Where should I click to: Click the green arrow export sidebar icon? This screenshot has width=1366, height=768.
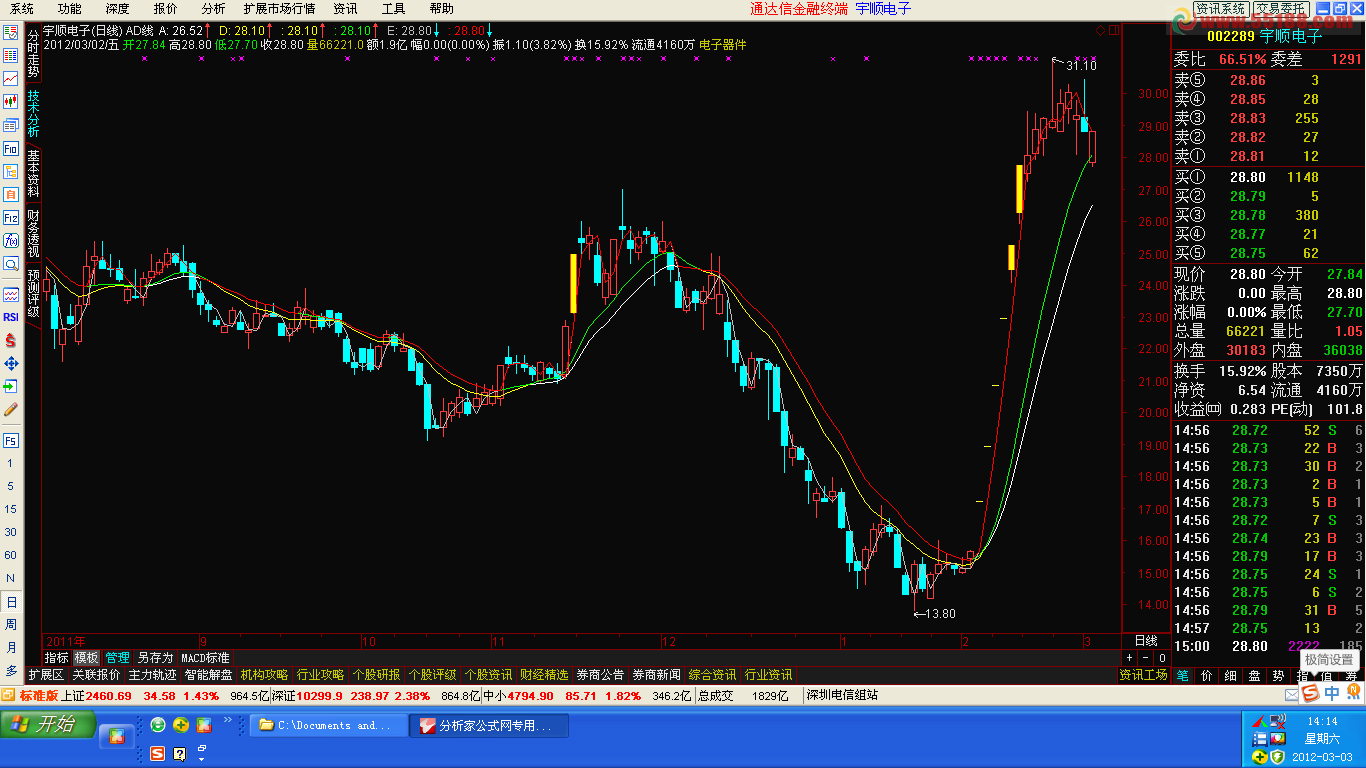point(11,386)
